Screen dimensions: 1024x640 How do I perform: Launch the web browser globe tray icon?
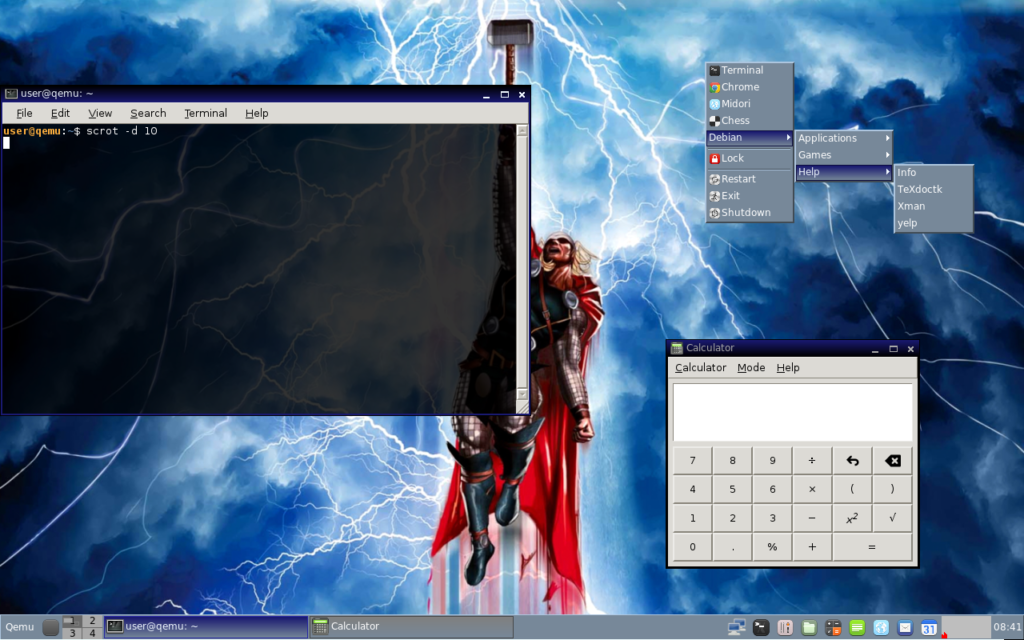click(x=881, y=627)
